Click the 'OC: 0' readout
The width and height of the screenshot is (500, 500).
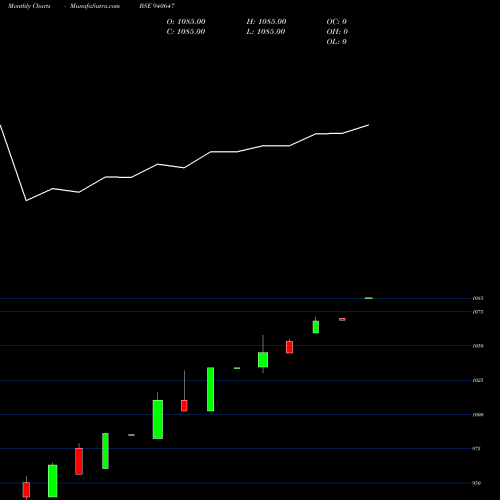(x=336, y=22)
